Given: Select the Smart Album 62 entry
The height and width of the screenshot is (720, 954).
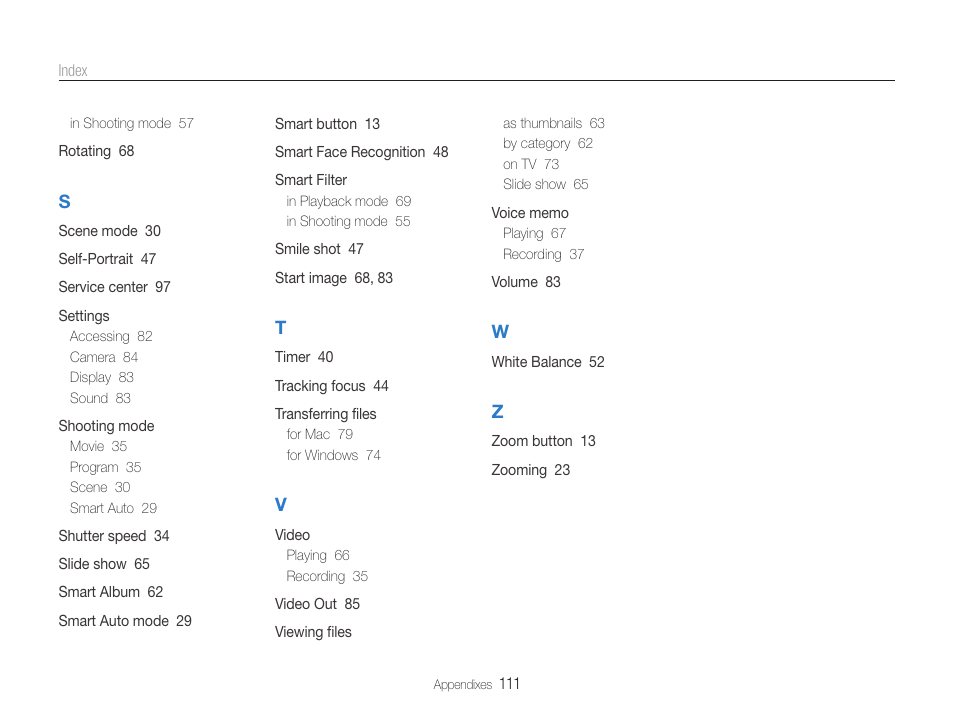Looking at the screenshot, I should [x=110, y=592].
